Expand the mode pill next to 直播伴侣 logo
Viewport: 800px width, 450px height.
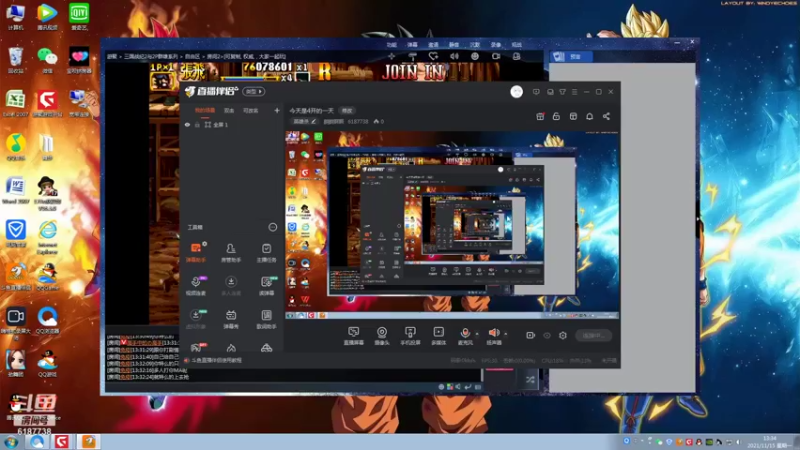(x=254, y=91)
